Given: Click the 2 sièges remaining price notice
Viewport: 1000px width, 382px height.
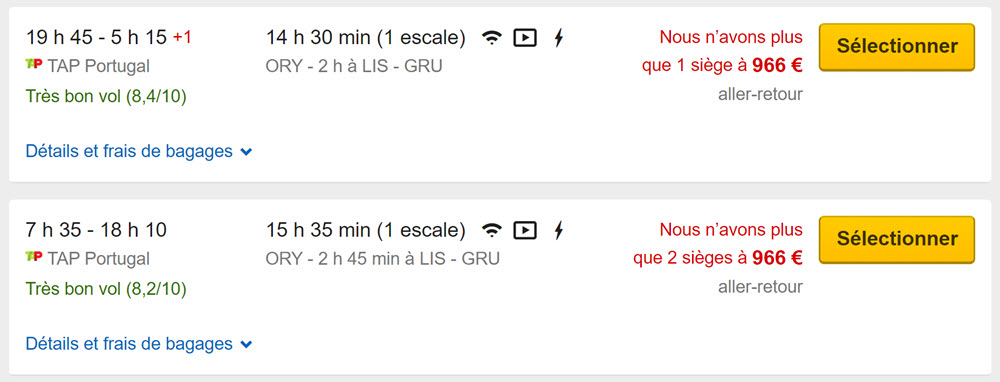Looking at the screenshot, I should (x=717, y=244).
